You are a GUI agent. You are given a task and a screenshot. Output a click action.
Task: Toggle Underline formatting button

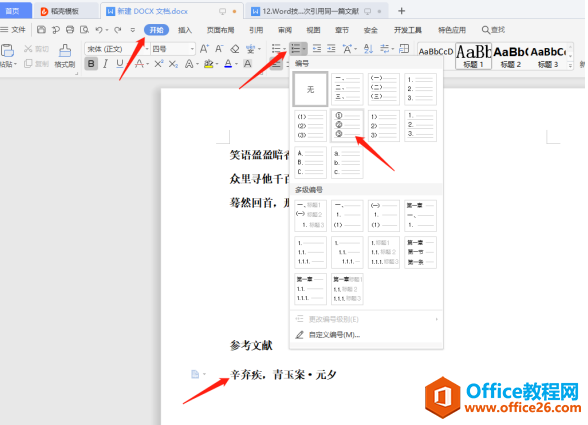coord(120,64)
